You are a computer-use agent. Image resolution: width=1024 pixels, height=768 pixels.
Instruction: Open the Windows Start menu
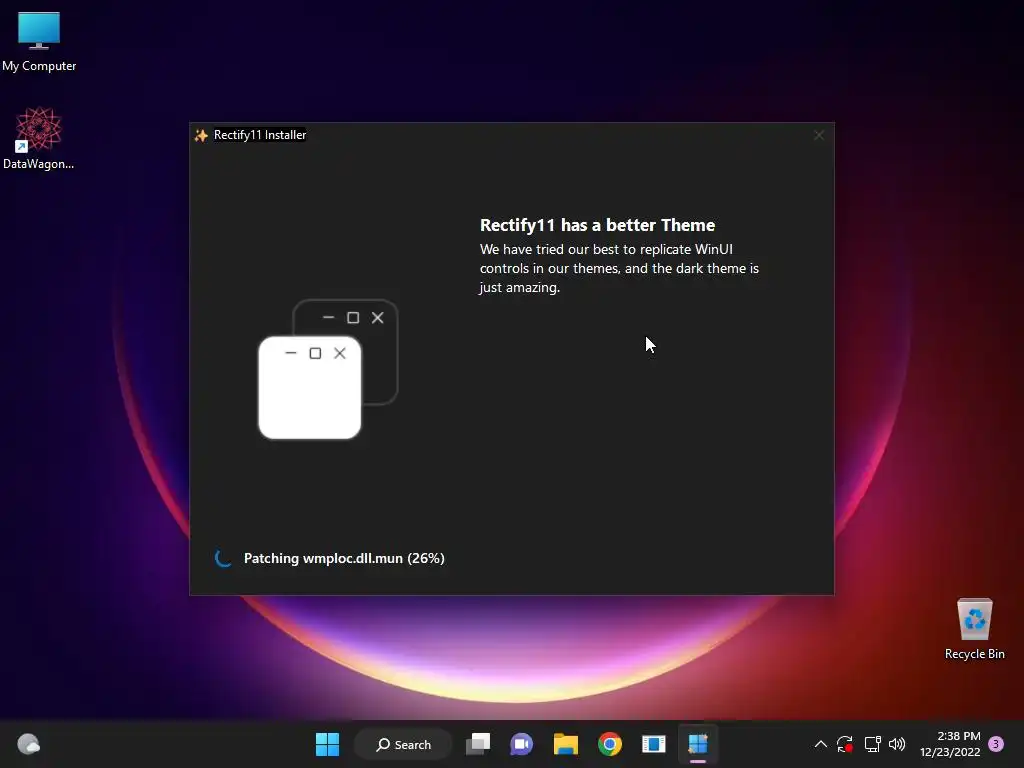[x=327, y=744]
